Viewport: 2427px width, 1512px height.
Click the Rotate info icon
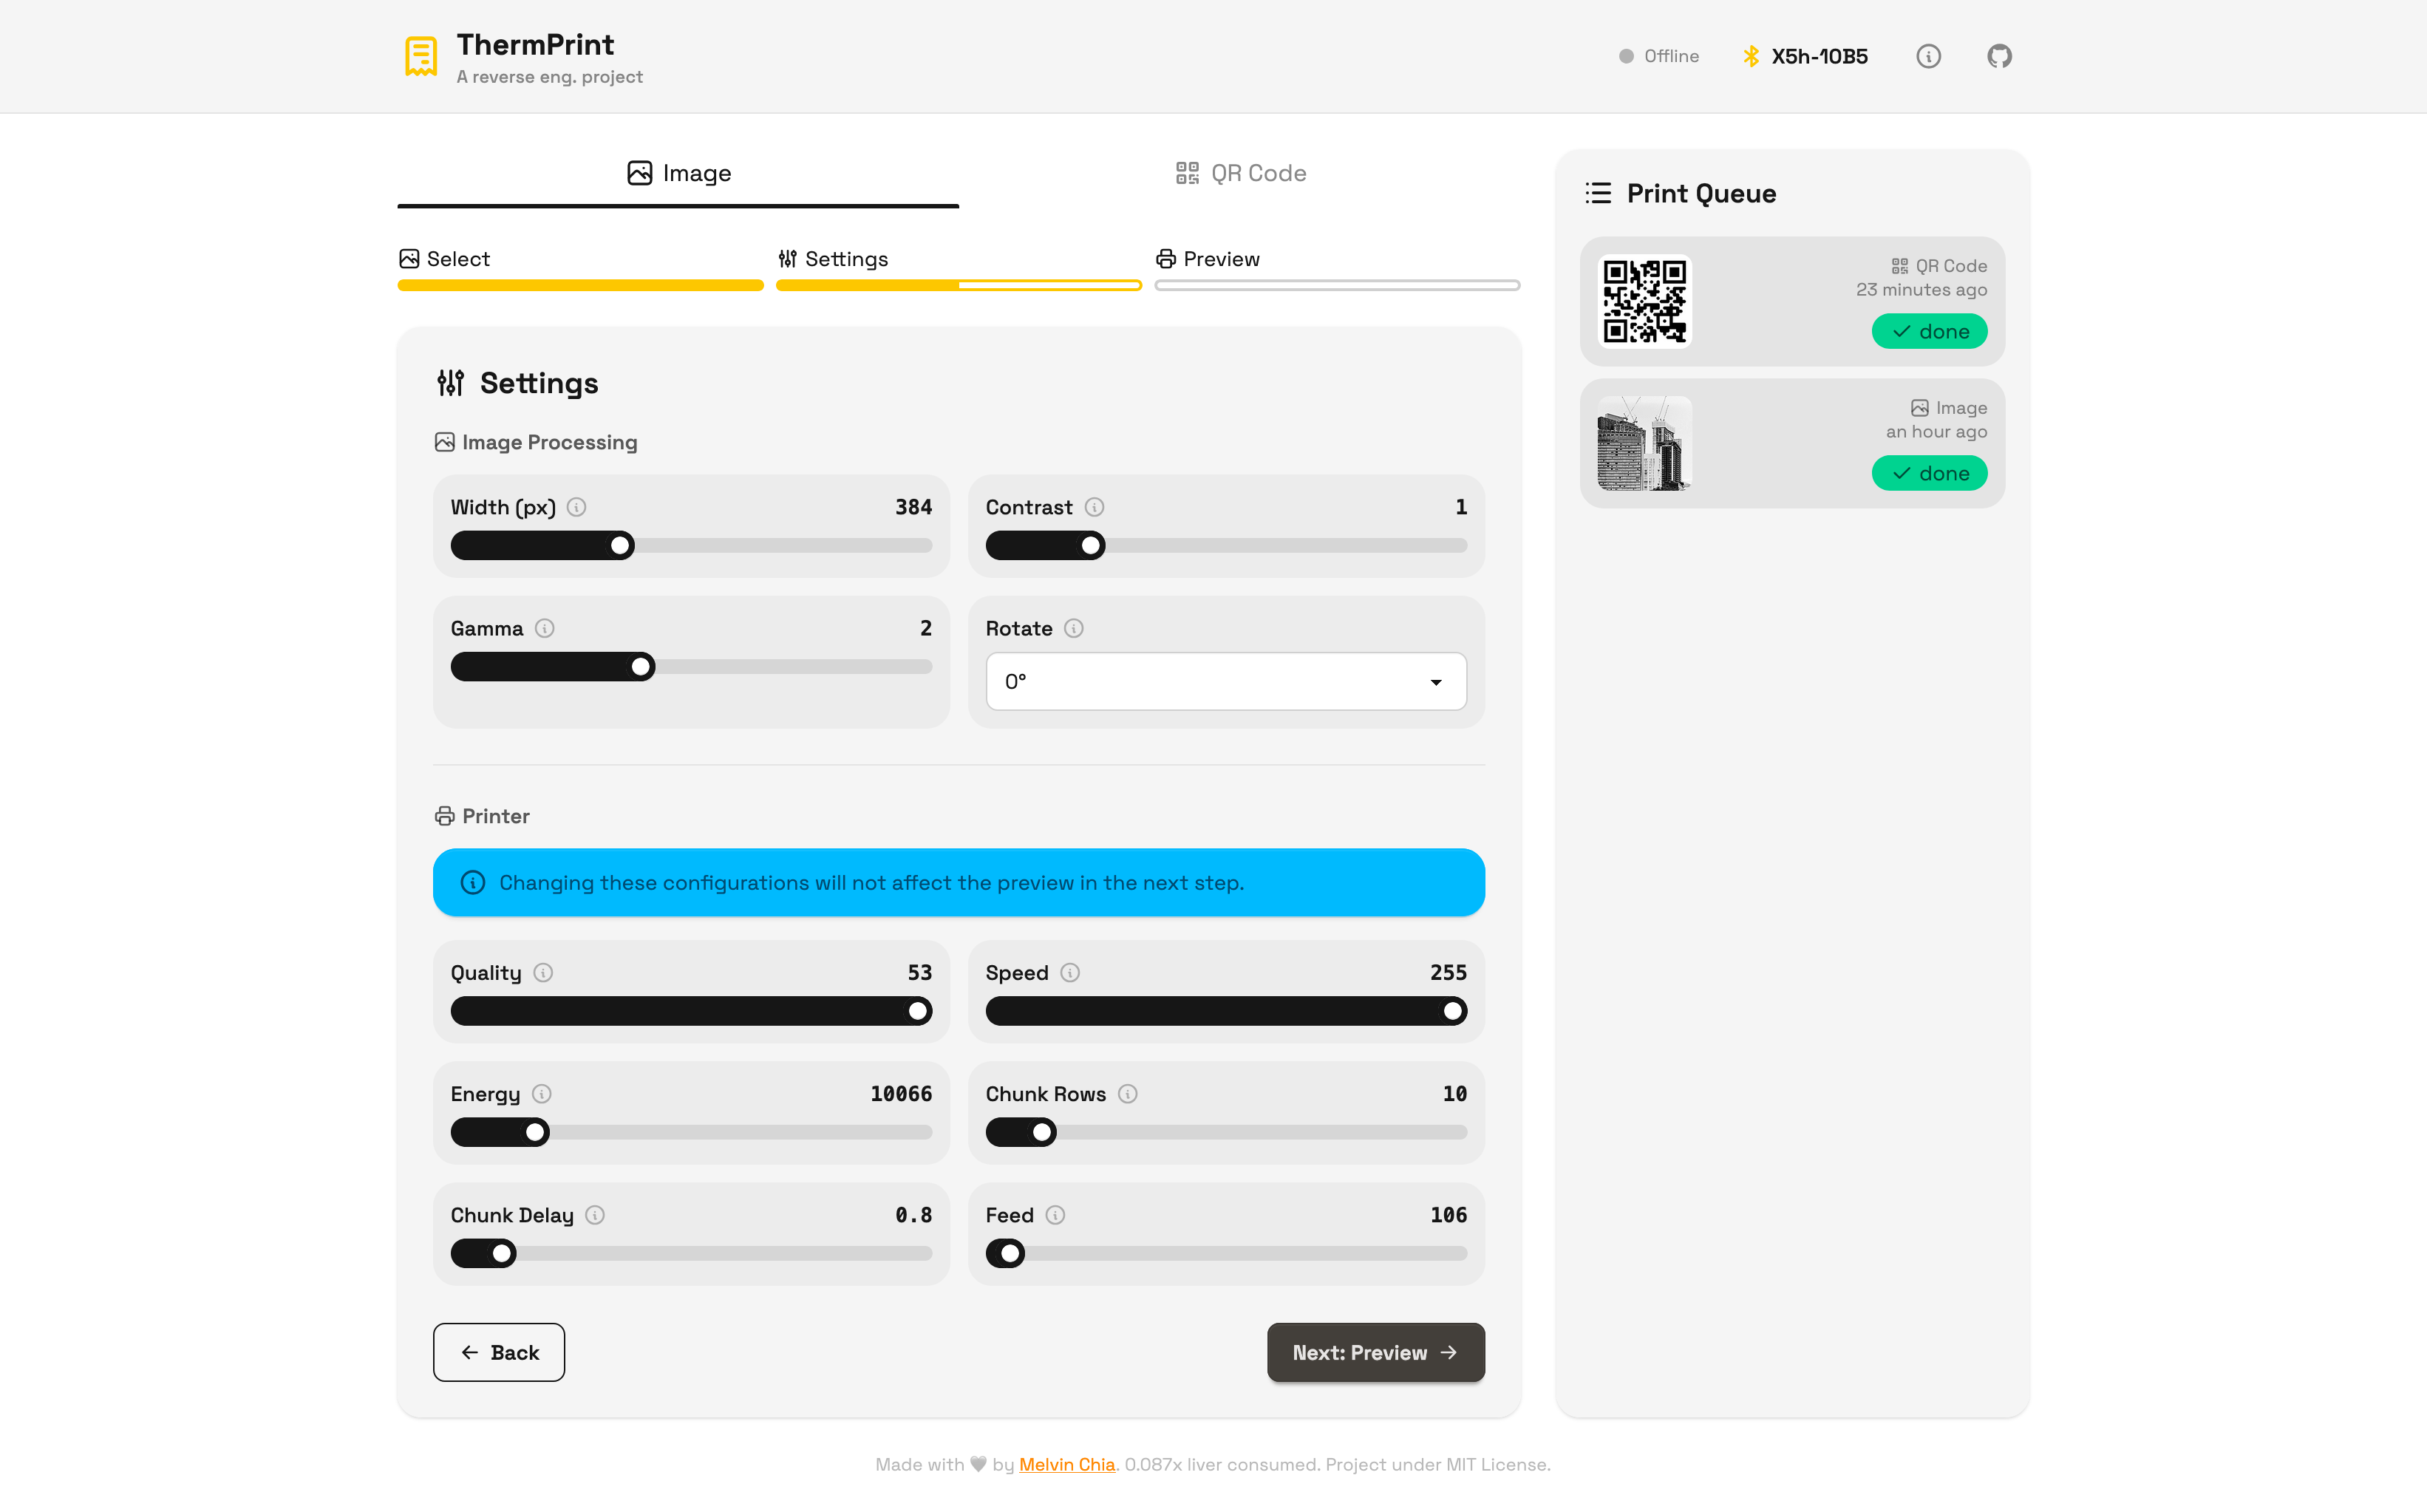pyautogui.click(x=1074, y=628)
